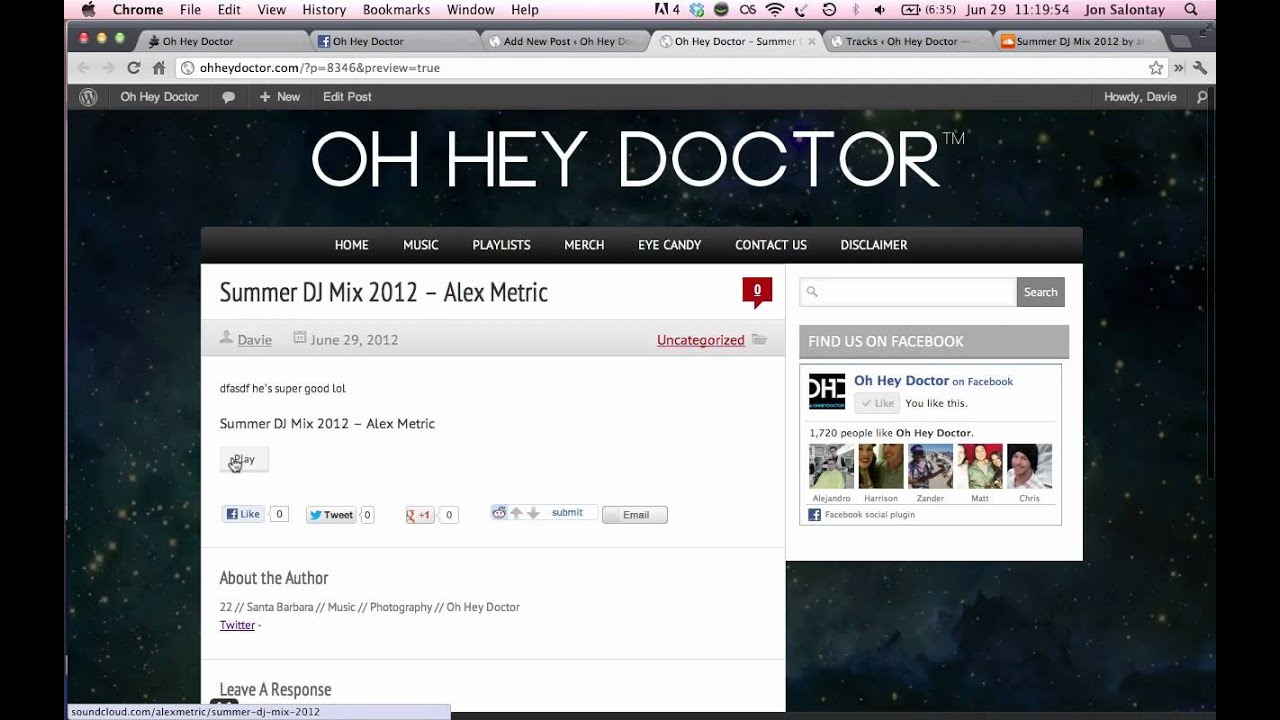
Task: Go to HOME in site navigation
Action: click(x=351, y=245)
